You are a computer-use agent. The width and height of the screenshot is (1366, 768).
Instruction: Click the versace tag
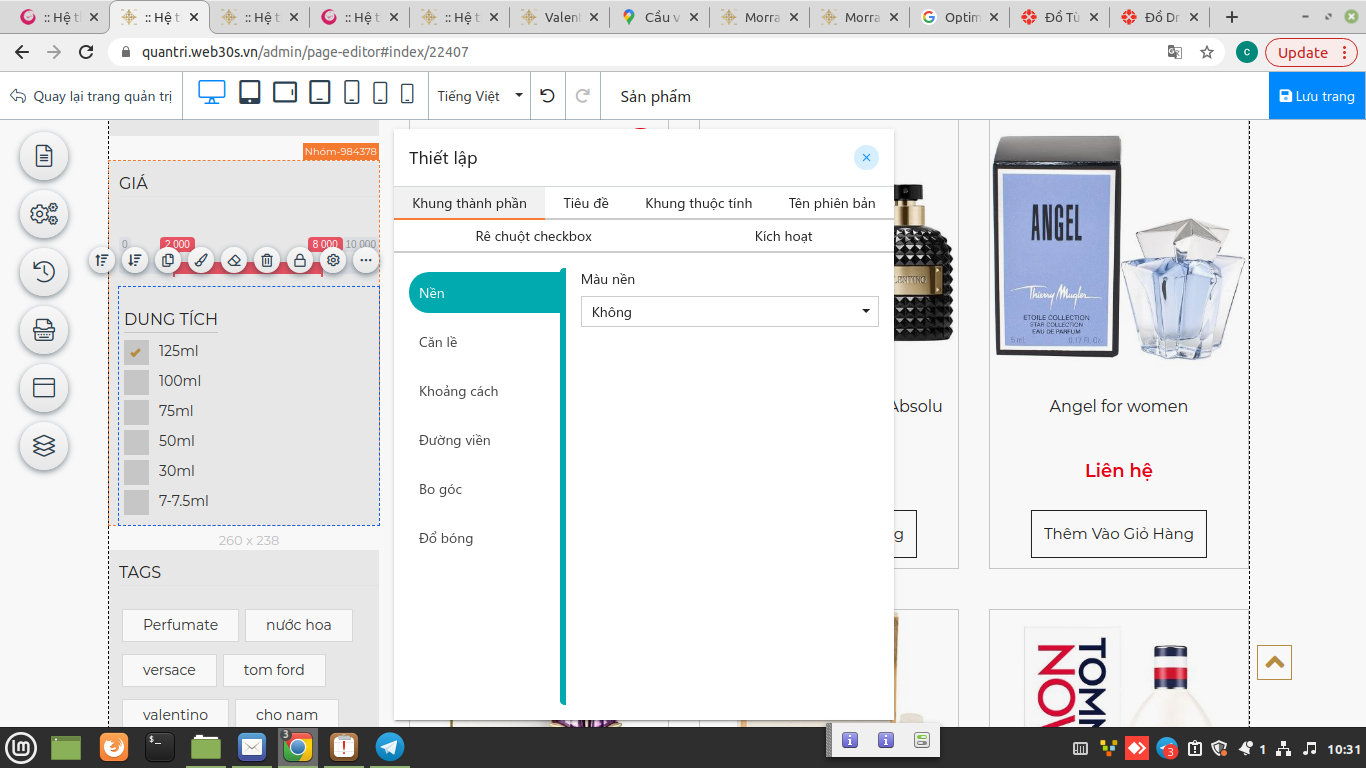pos(169,670)
